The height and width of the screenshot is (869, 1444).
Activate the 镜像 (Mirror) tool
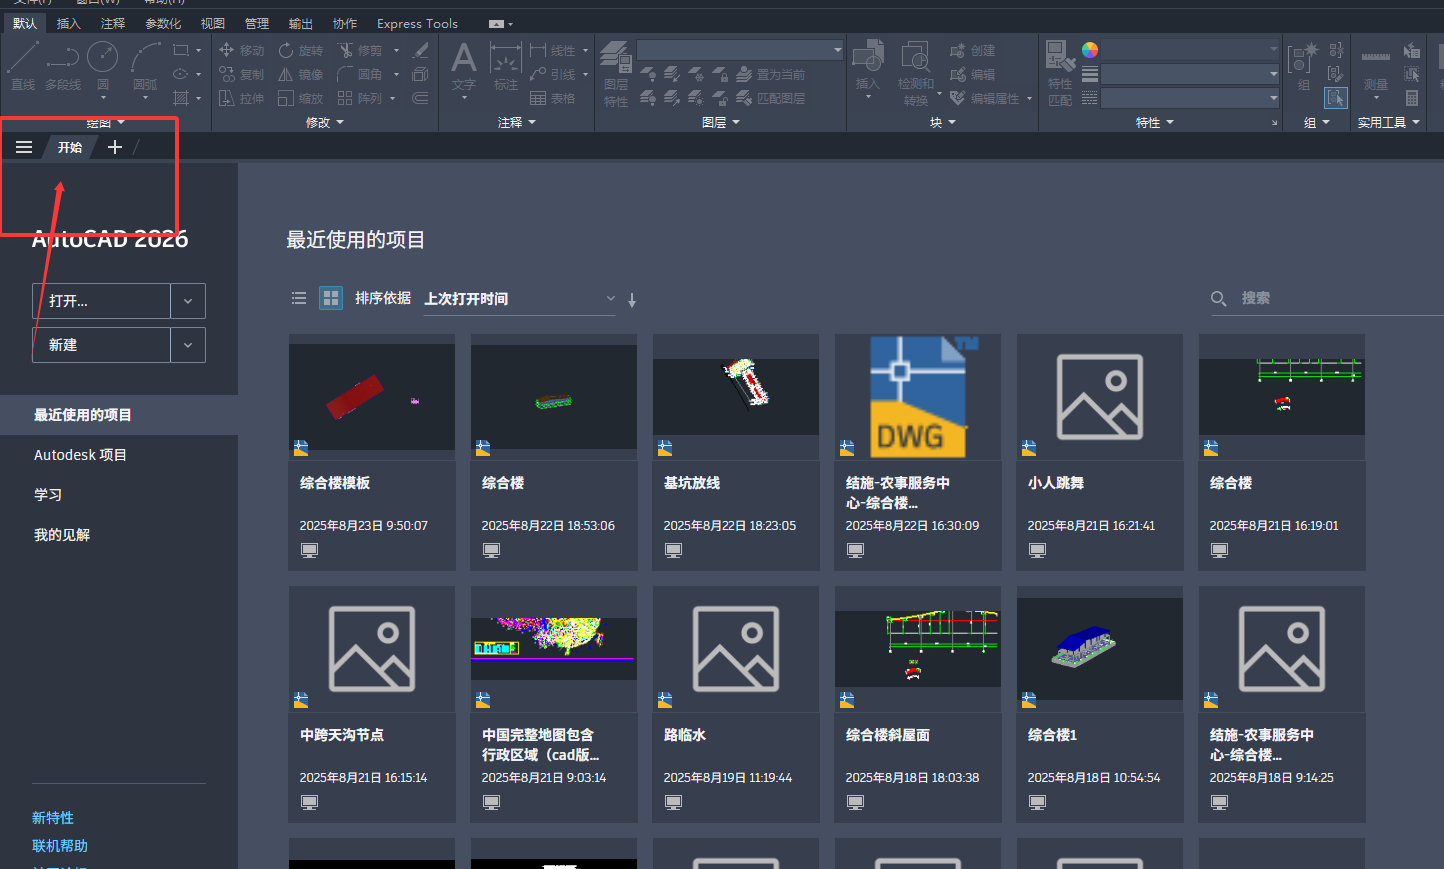pyautogui.click(x=300, y=74)
